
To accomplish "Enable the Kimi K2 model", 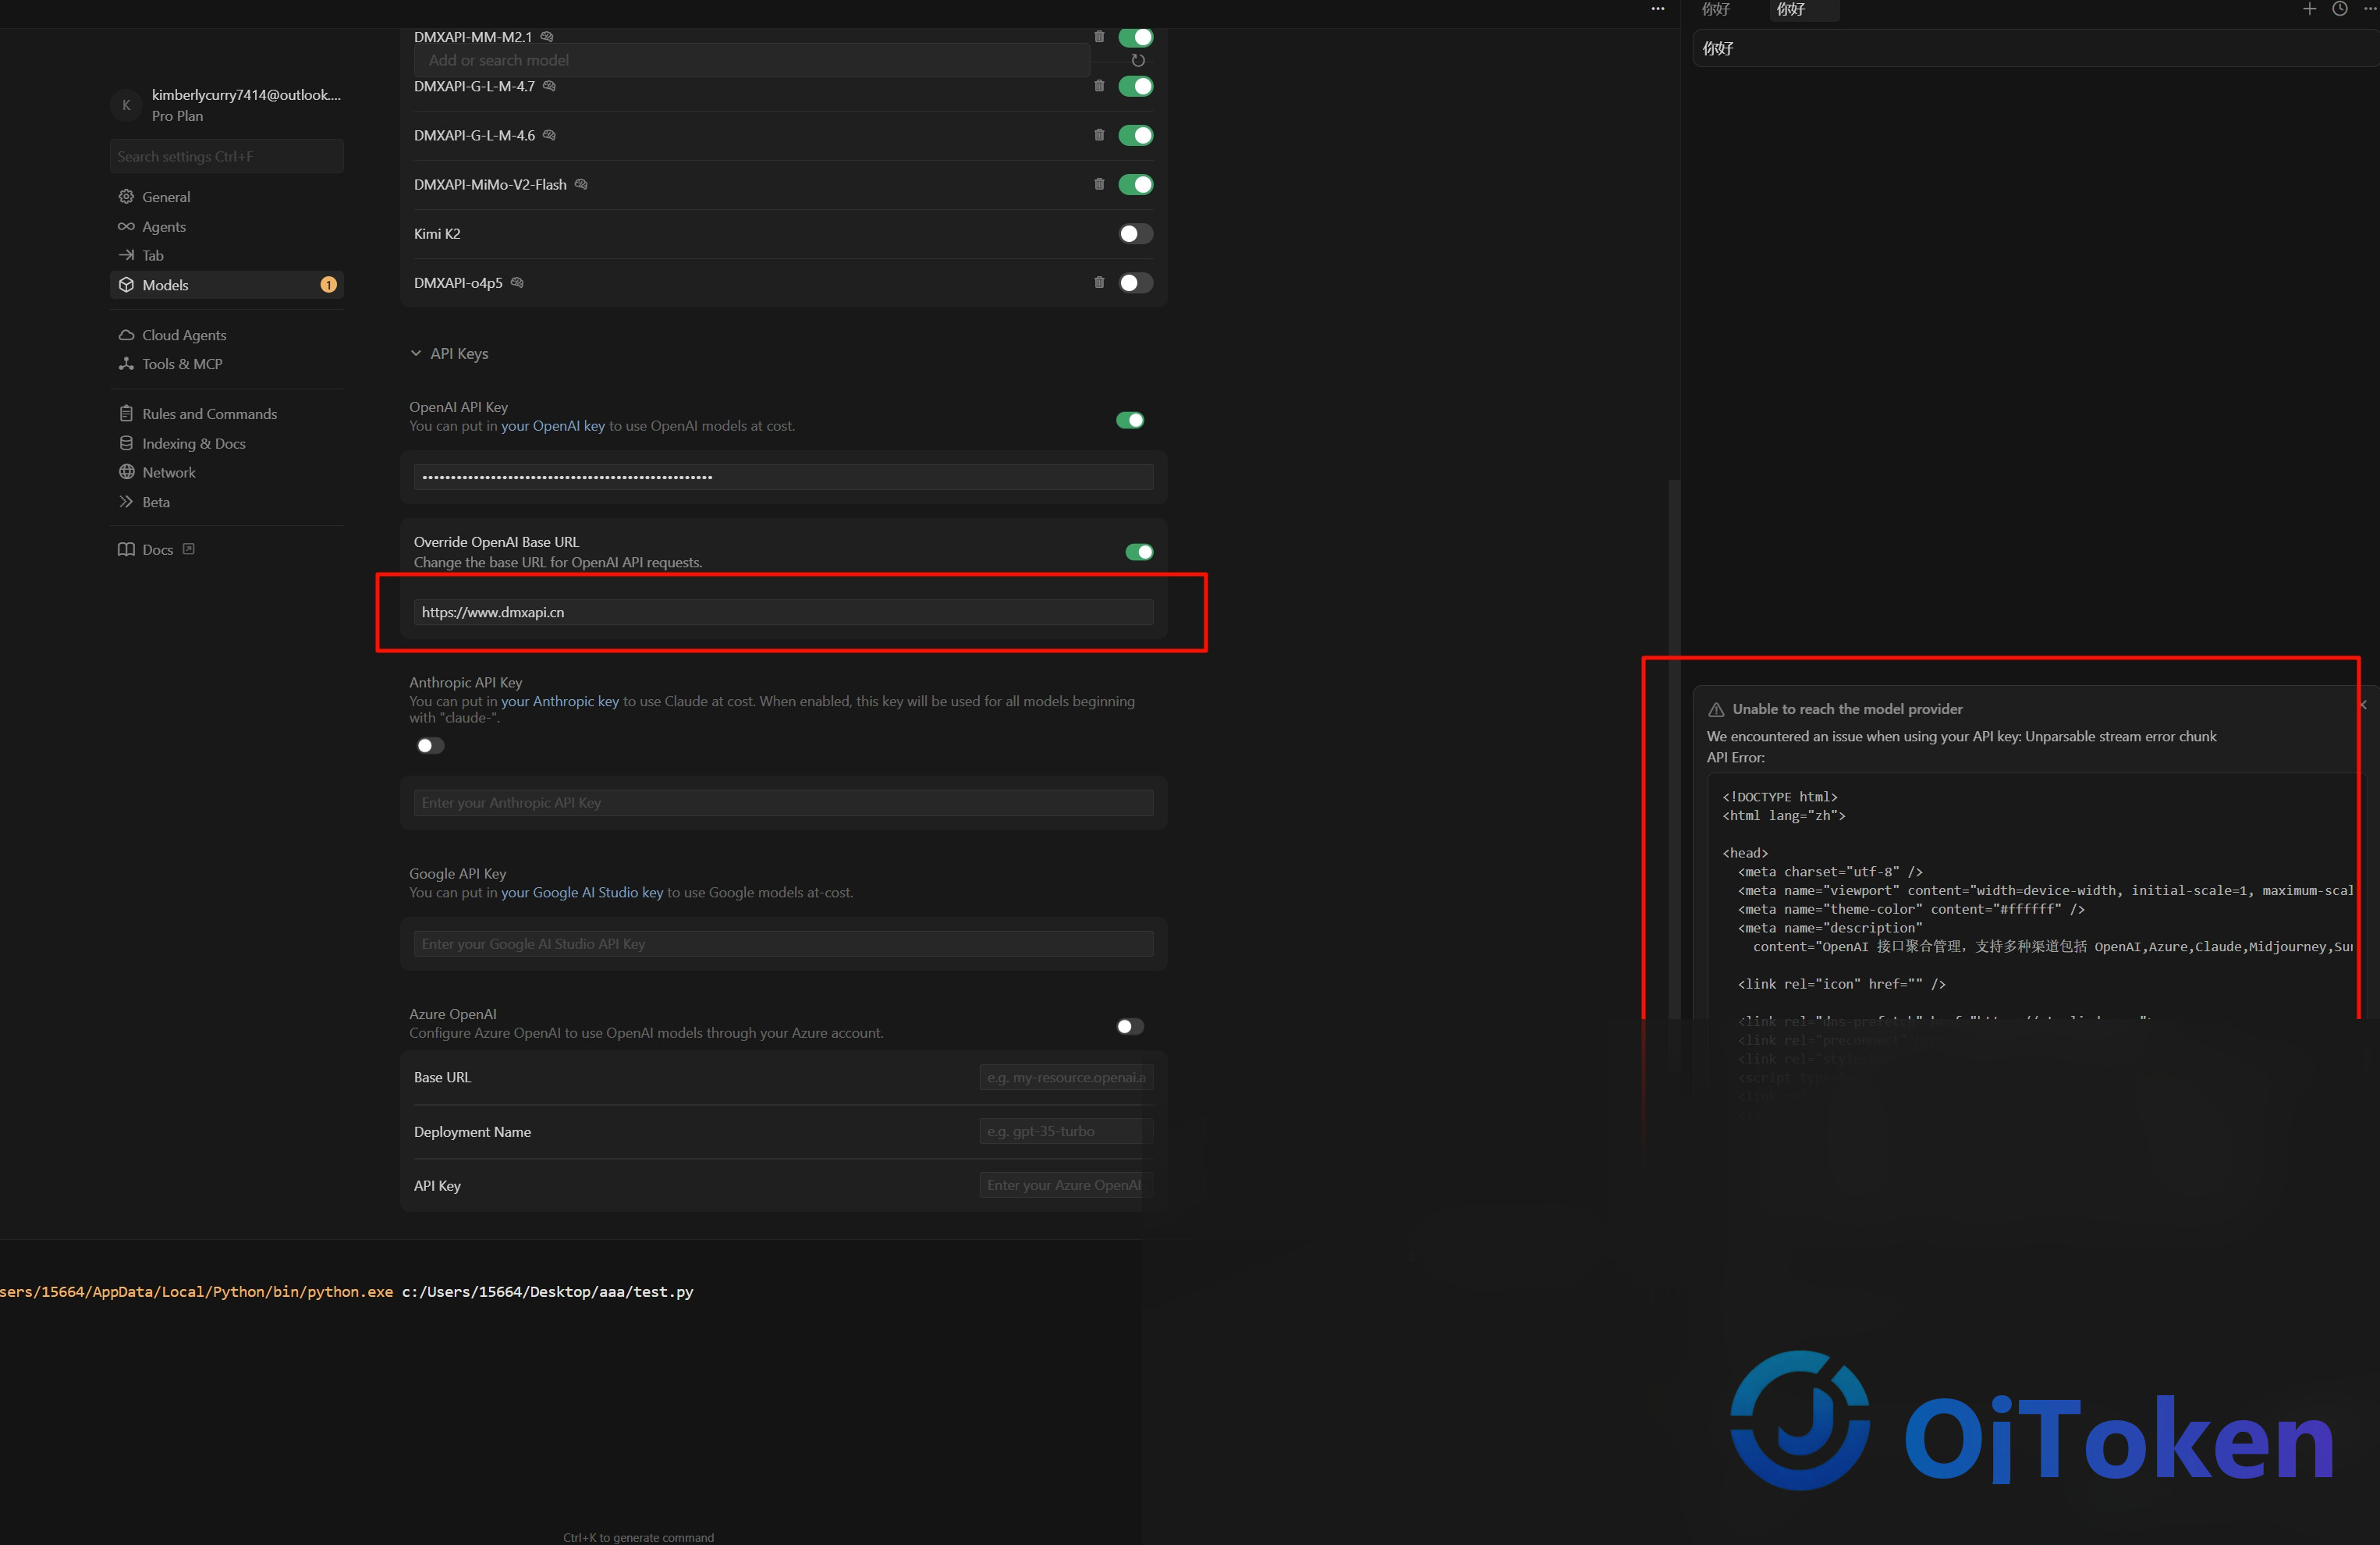I will (x=1135, y=233).
